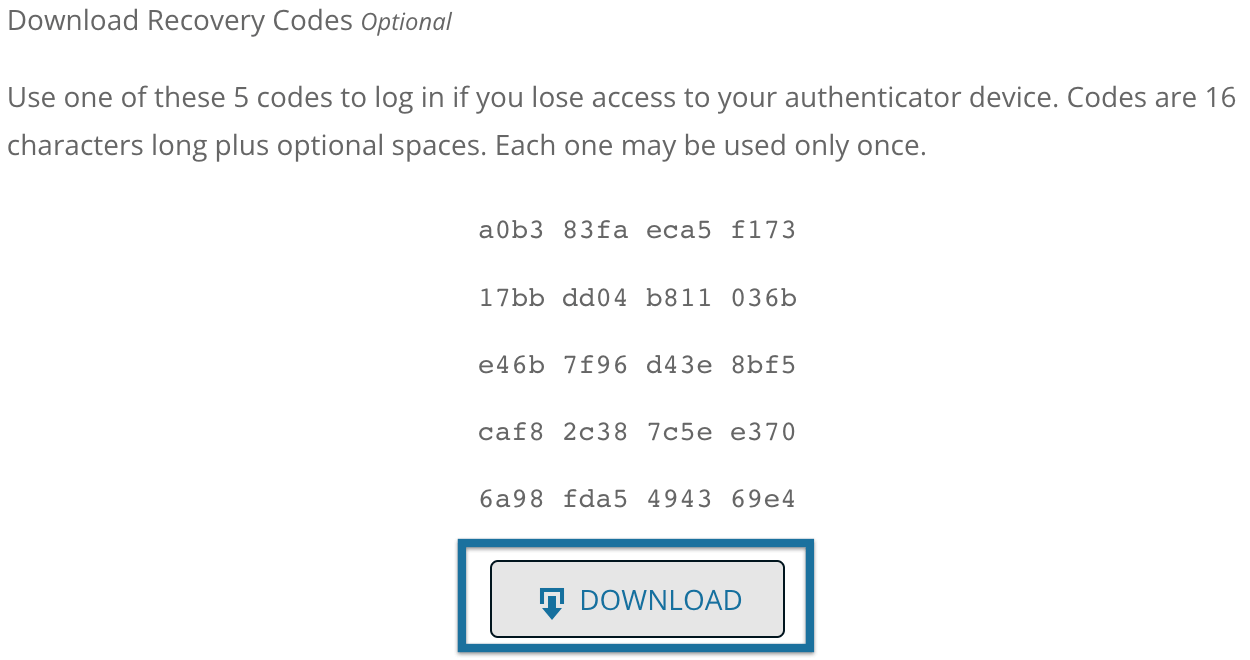Click the '17bb' segment of second code

tap(511, 298)
